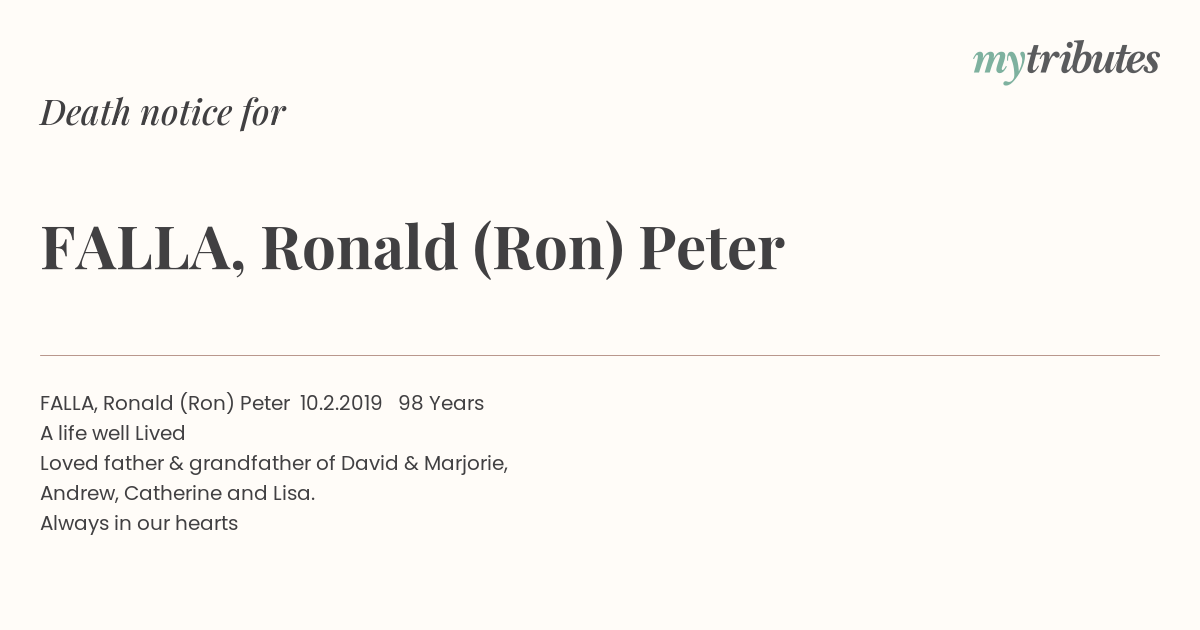Click the dark "tributes" part of the logo
The height and width of the screenshot is (630, 1200).
[1093, 60]
